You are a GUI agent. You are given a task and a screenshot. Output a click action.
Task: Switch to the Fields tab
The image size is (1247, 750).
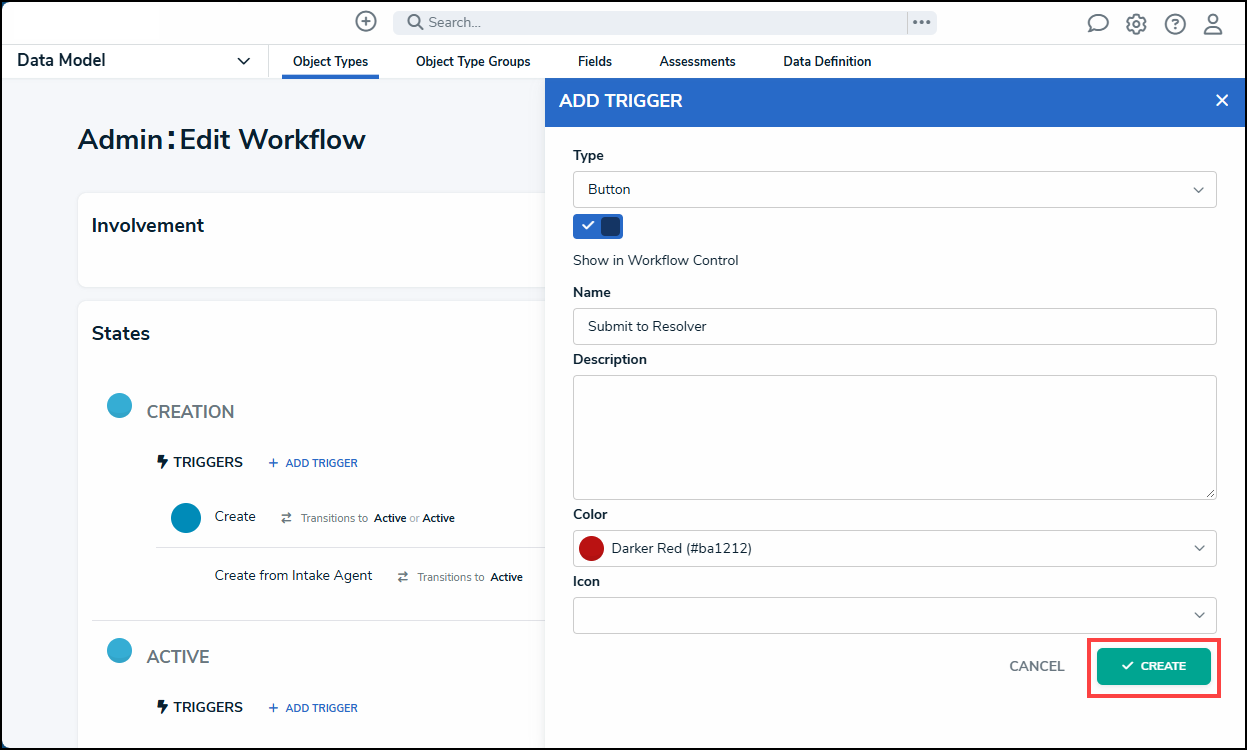click(595, 61)
